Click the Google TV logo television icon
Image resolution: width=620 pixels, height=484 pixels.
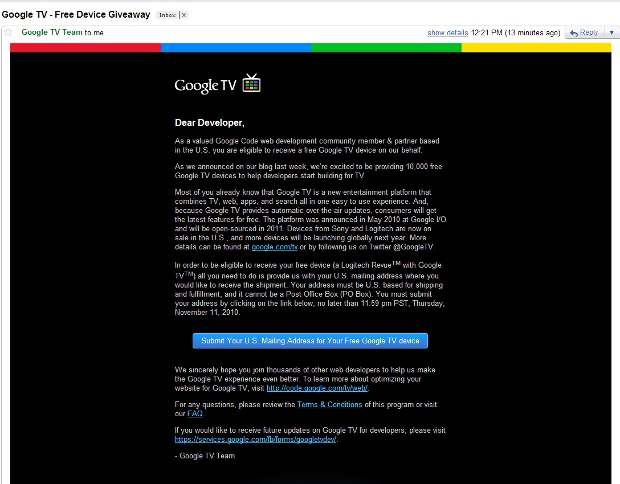coord(251,83)
